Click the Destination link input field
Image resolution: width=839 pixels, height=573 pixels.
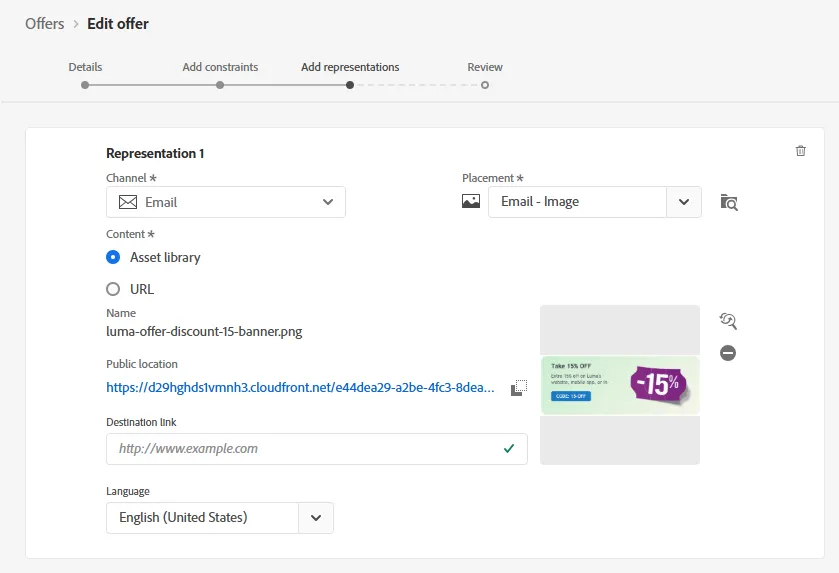click(x=317, y=449)
